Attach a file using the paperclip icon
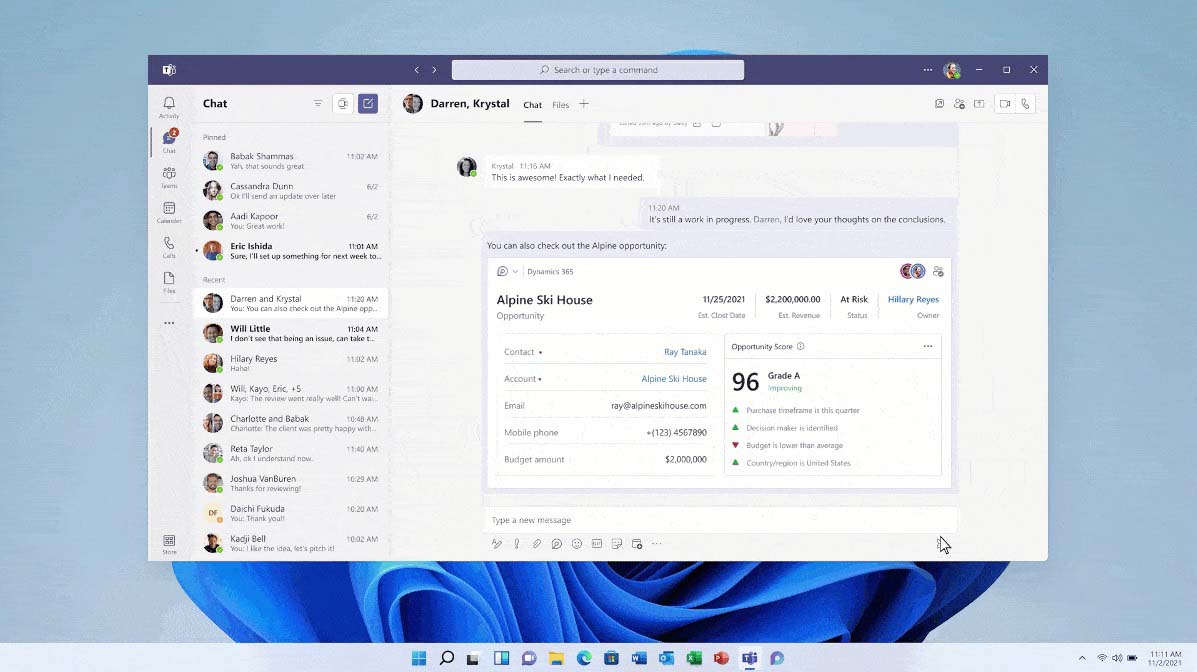Image resolution: width=1197 pixels, height=672 pixels. click(537, 543)
